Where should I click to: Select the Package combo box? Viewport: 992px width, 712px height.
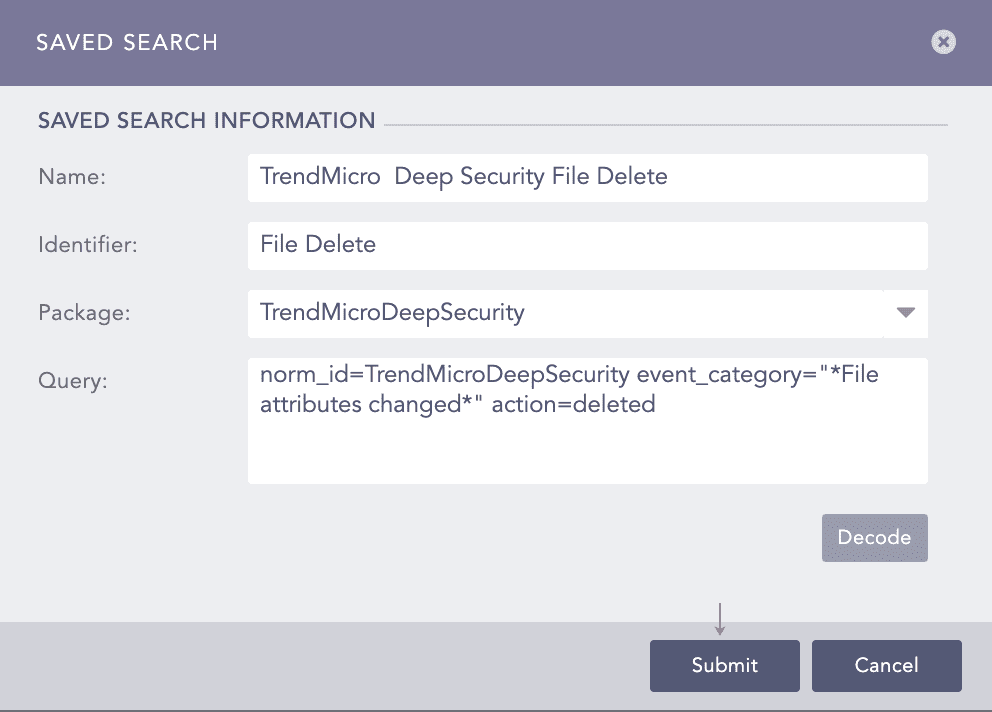[x=587, y=313]
